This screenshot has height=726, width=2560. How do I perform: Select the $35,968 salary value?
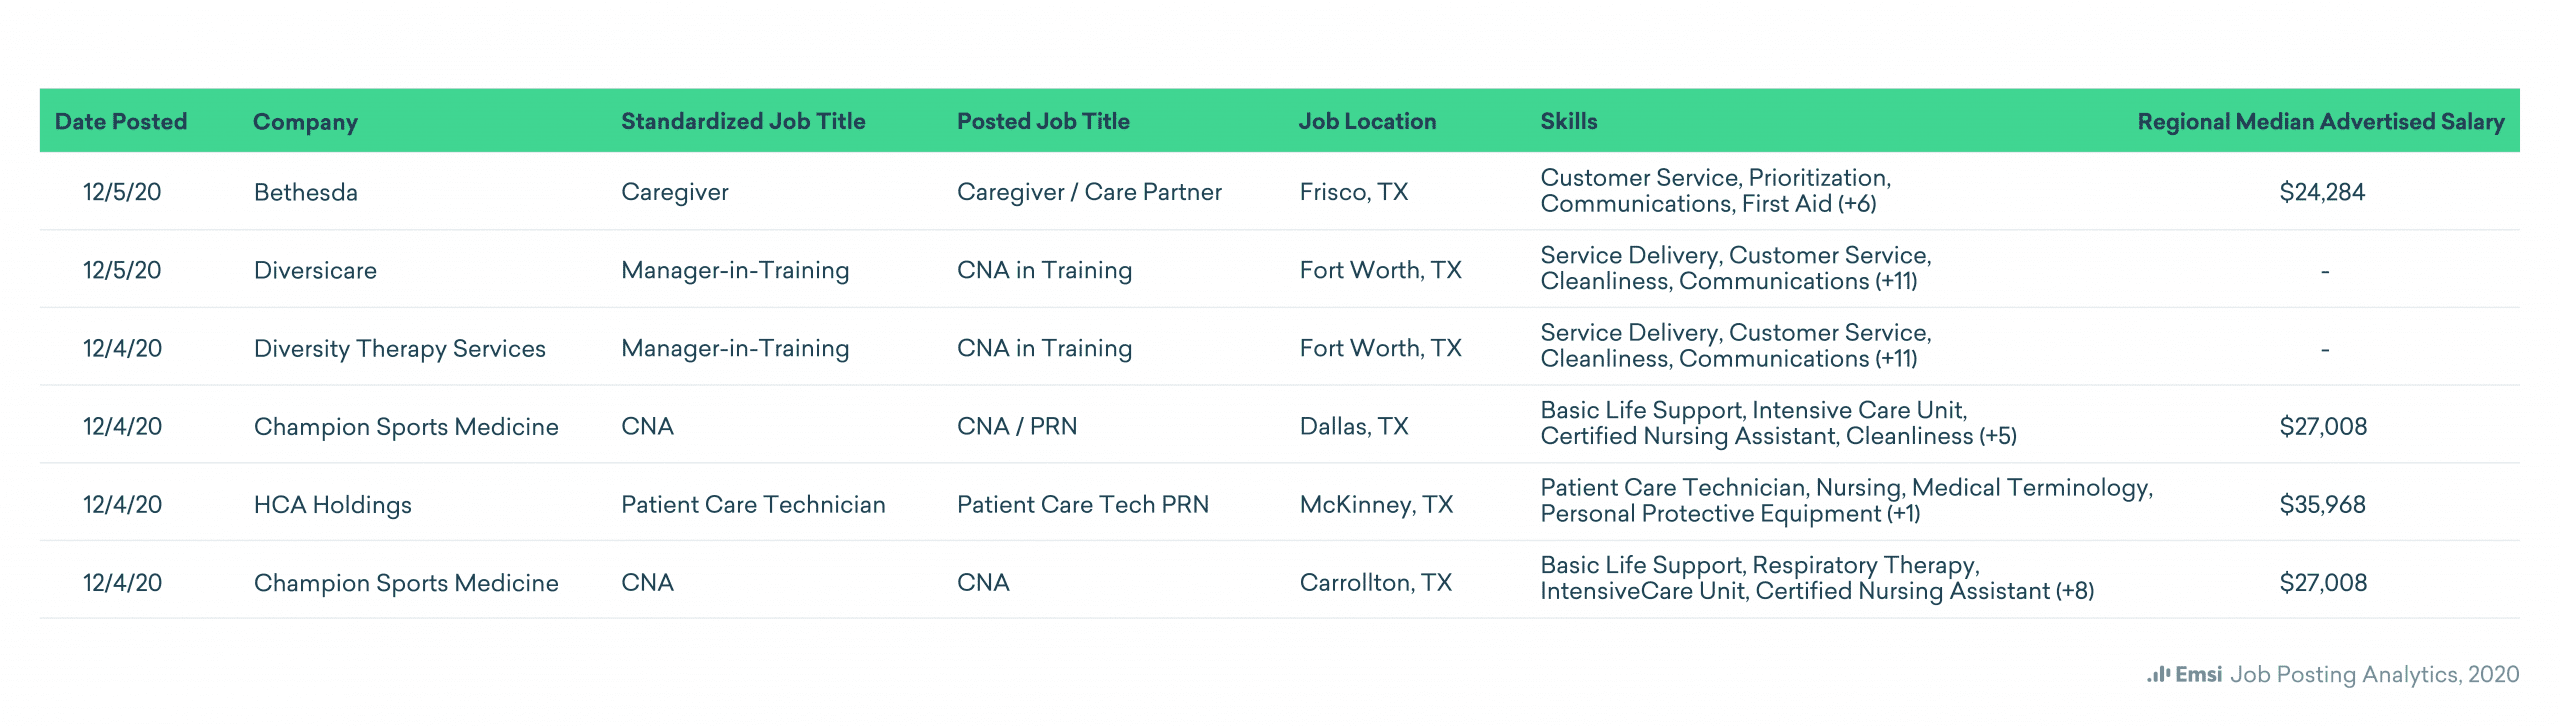click(2322, 505)
